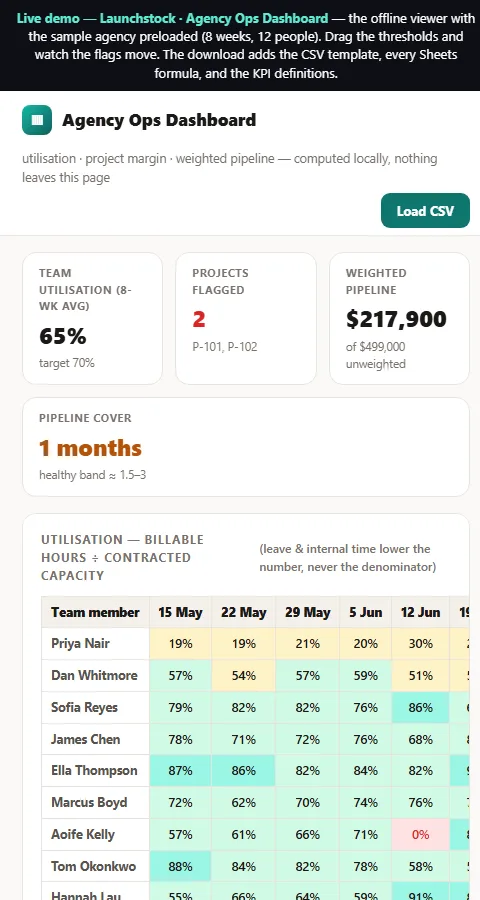Image resolution: width=480 pixels, height=900 pixels.
Task: Open the Launchstock Agency Ops Dashboard link
Action: 173,18
